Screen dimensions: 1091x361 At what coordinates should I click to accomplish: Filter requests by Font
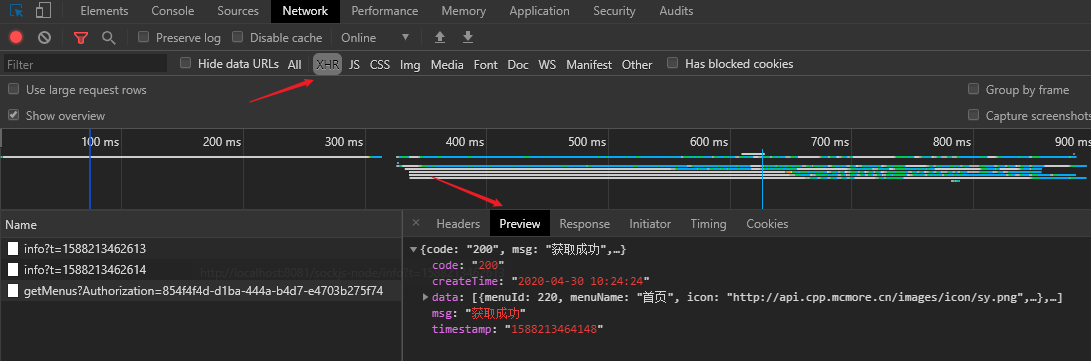click(486, 64)
